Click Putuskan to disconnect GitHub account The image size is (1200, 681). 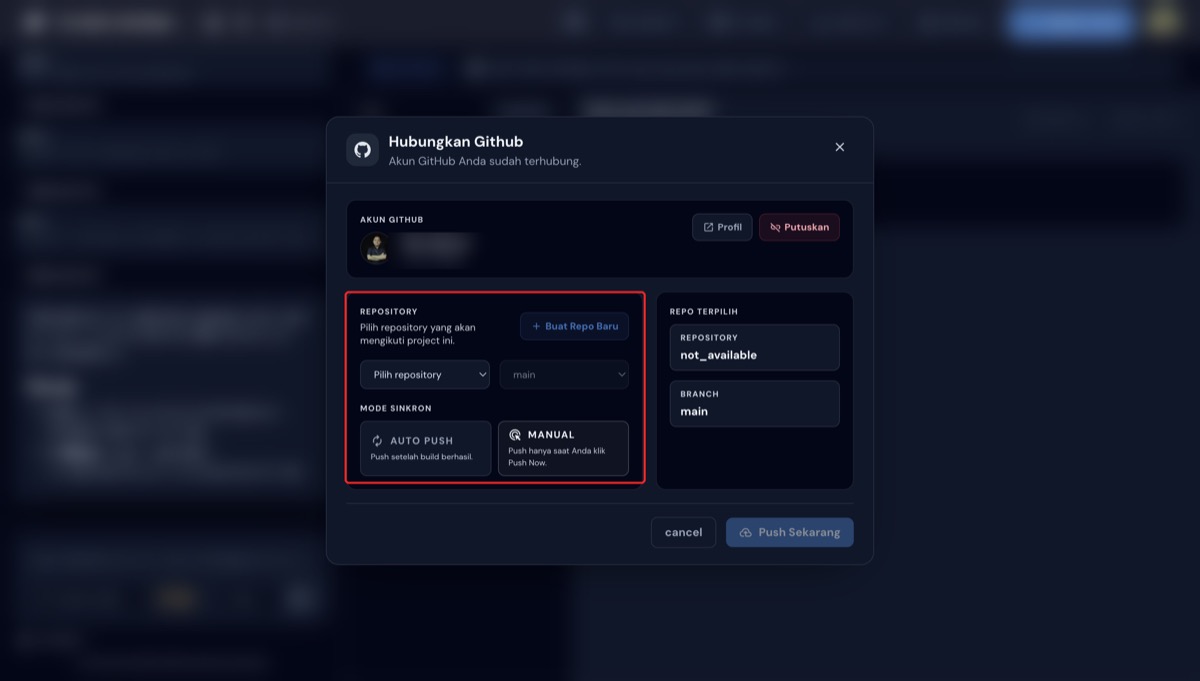point(799,227)
